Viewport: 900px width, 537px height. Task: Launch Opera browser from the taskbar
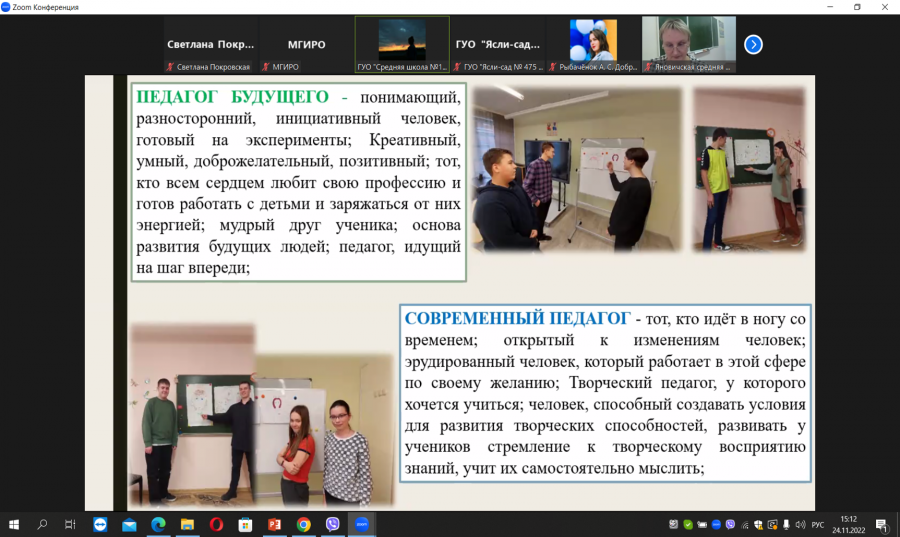coord(216,524)
